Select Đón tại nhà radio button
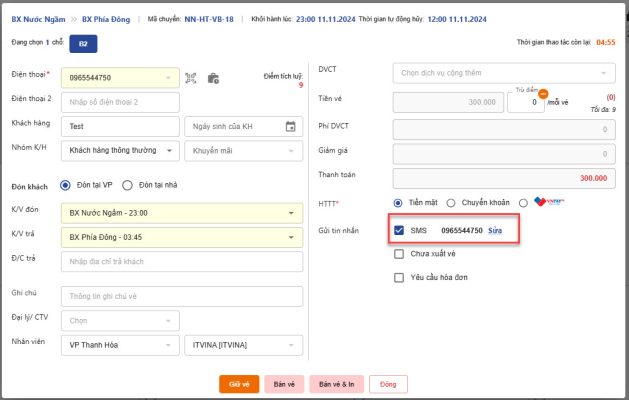Viewport: 629px width, 400px height. pos(129,185)
